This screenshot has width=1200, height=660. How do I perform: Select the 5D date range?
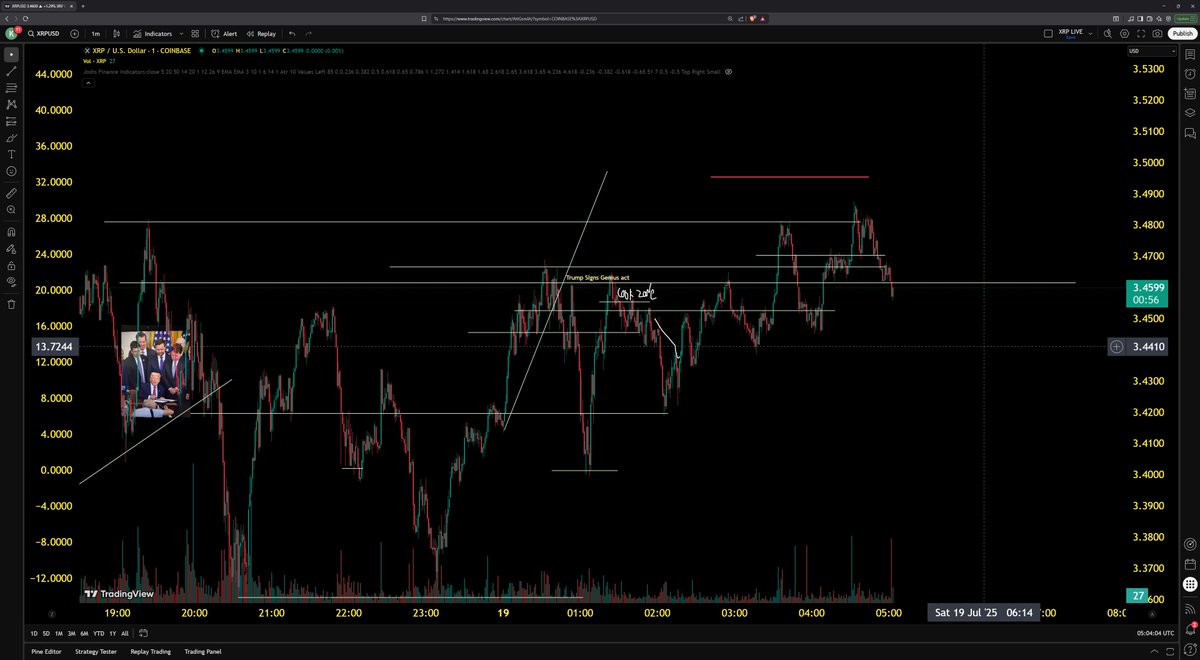[x=46, y=633]
